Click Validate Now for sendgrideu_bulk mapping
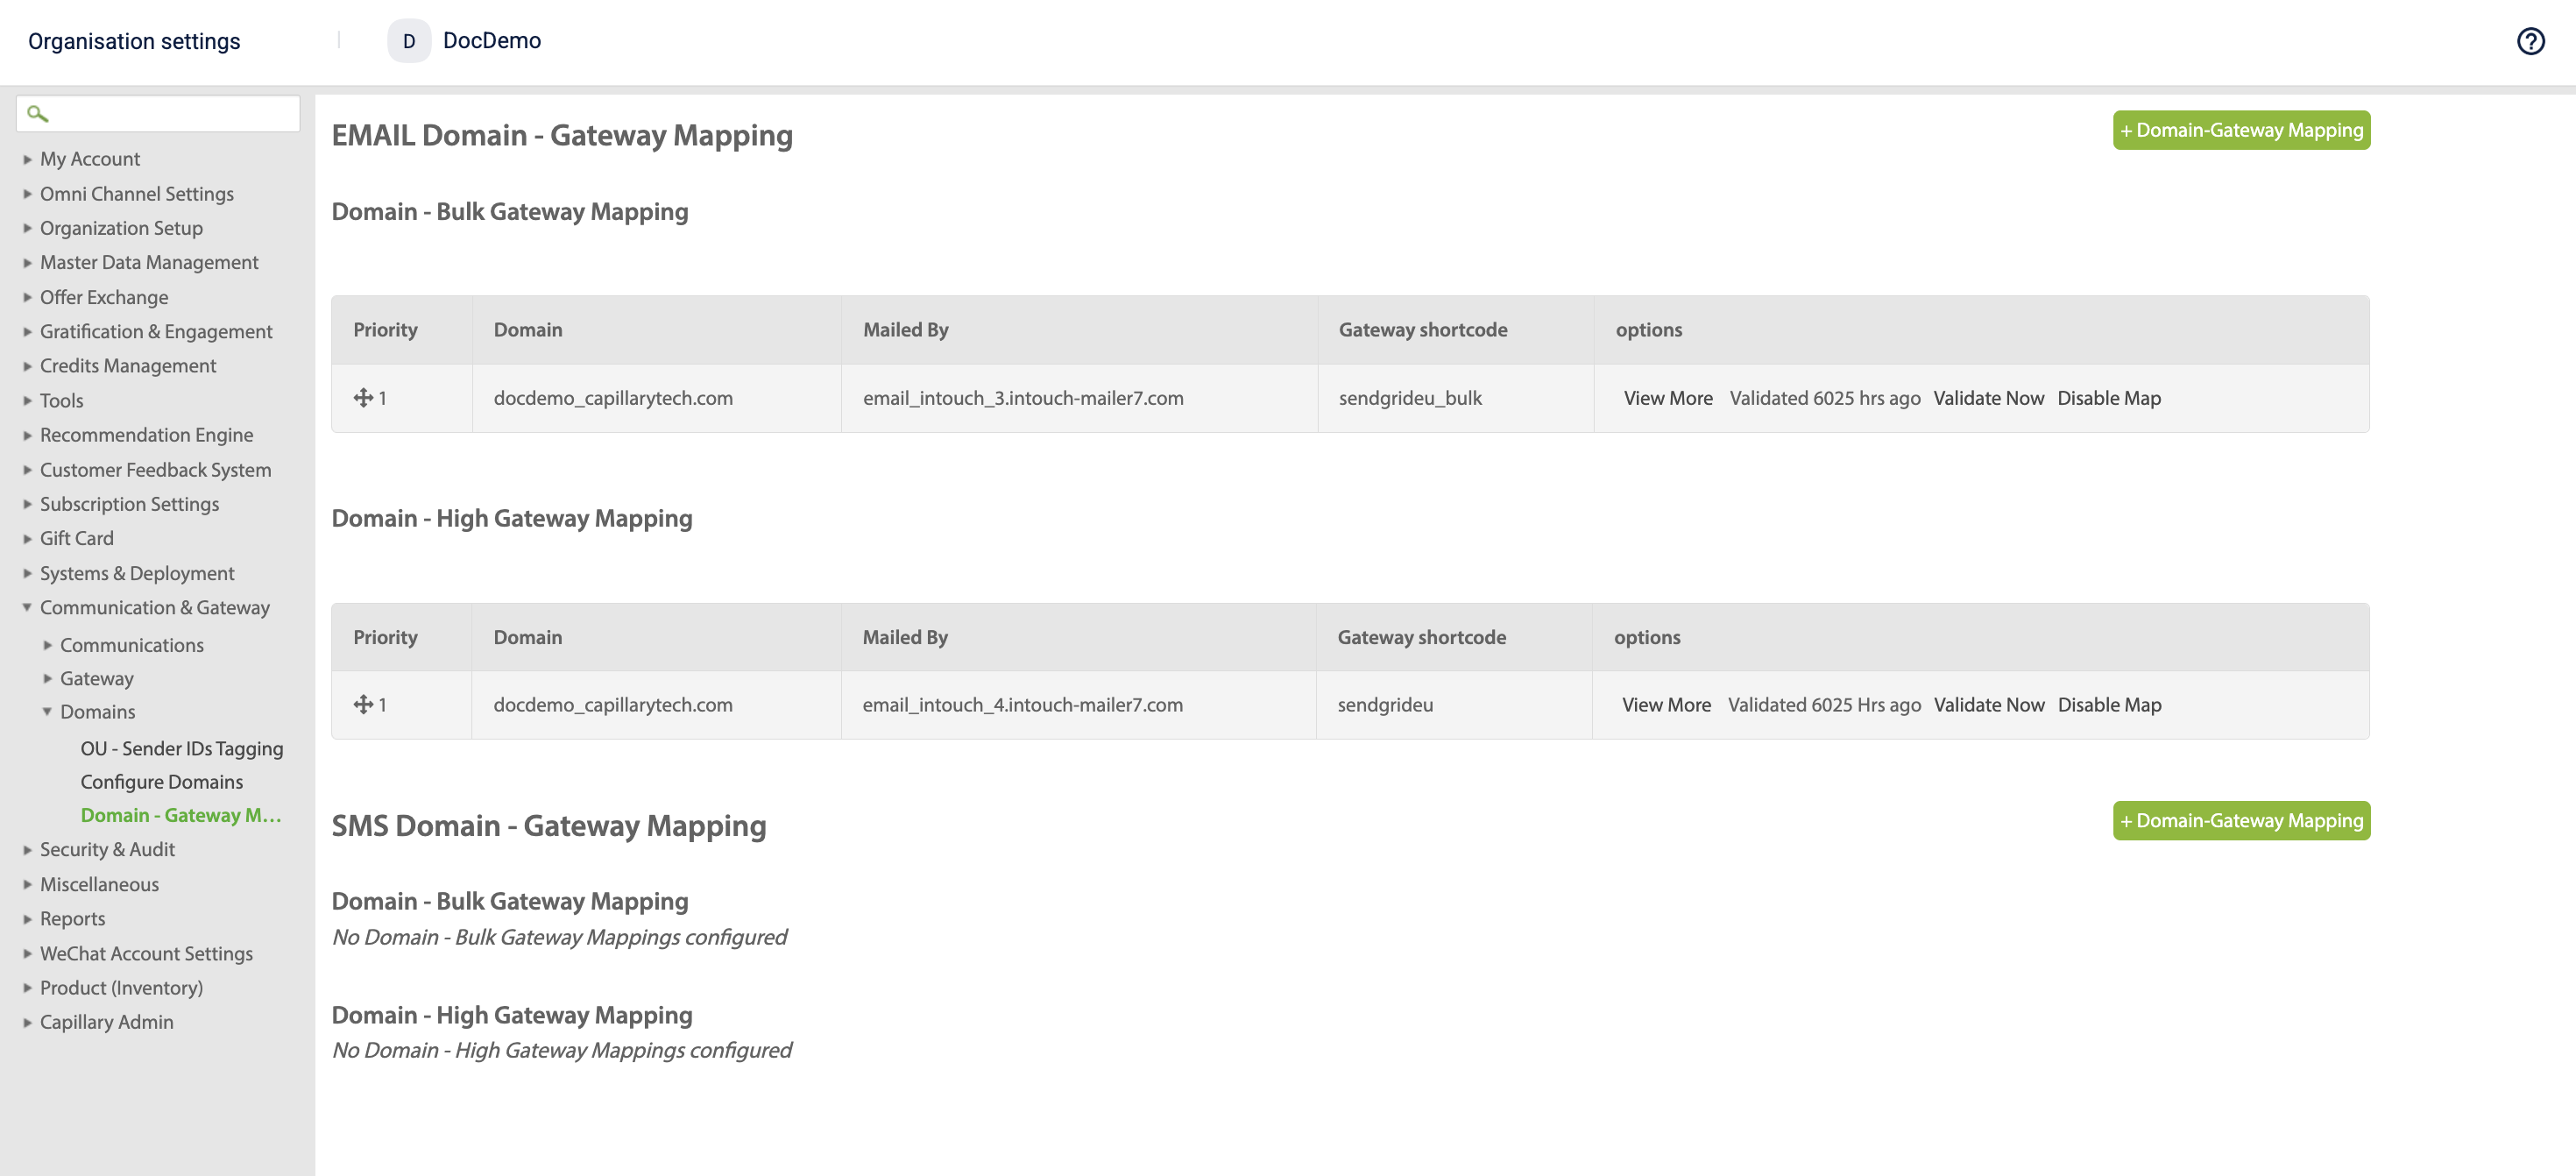Viewport: 2576px width, 1176px height. [x=1988, y=398]
